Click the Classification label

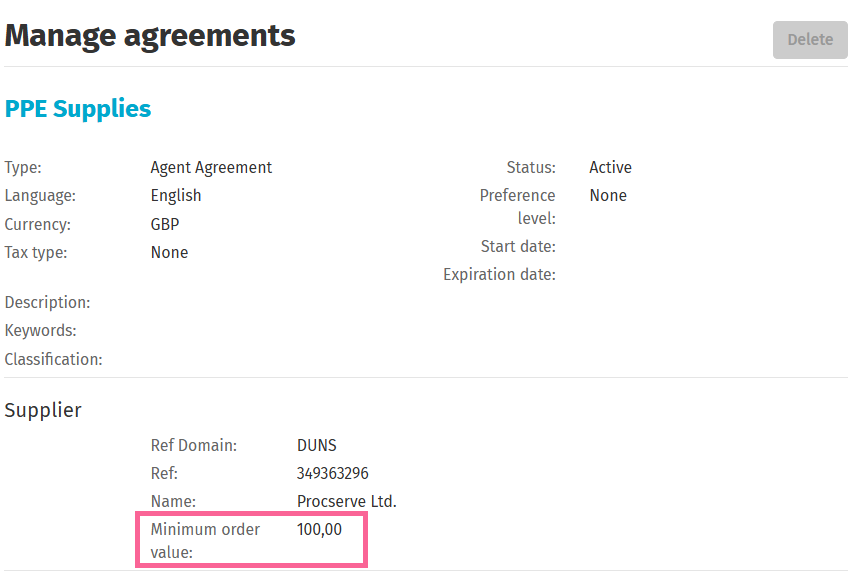[x=53, y=359]
